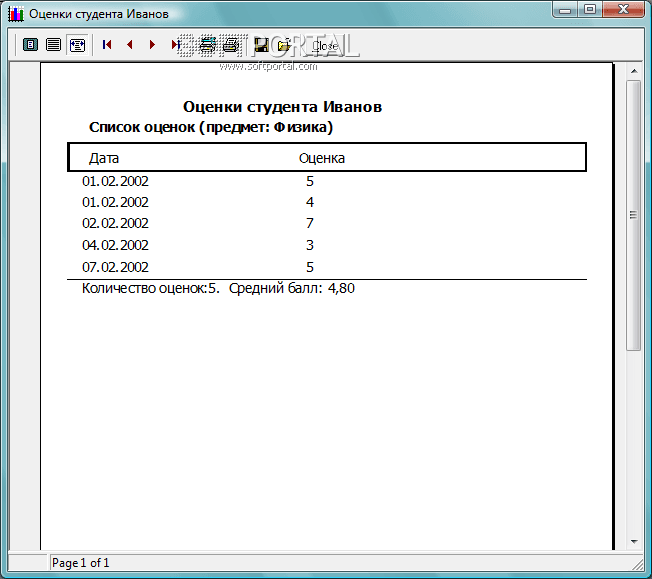The width and height of the screenshot is (652, 579).
Task: Click the vertical scrollbar thumb
Action: point(634,215)
